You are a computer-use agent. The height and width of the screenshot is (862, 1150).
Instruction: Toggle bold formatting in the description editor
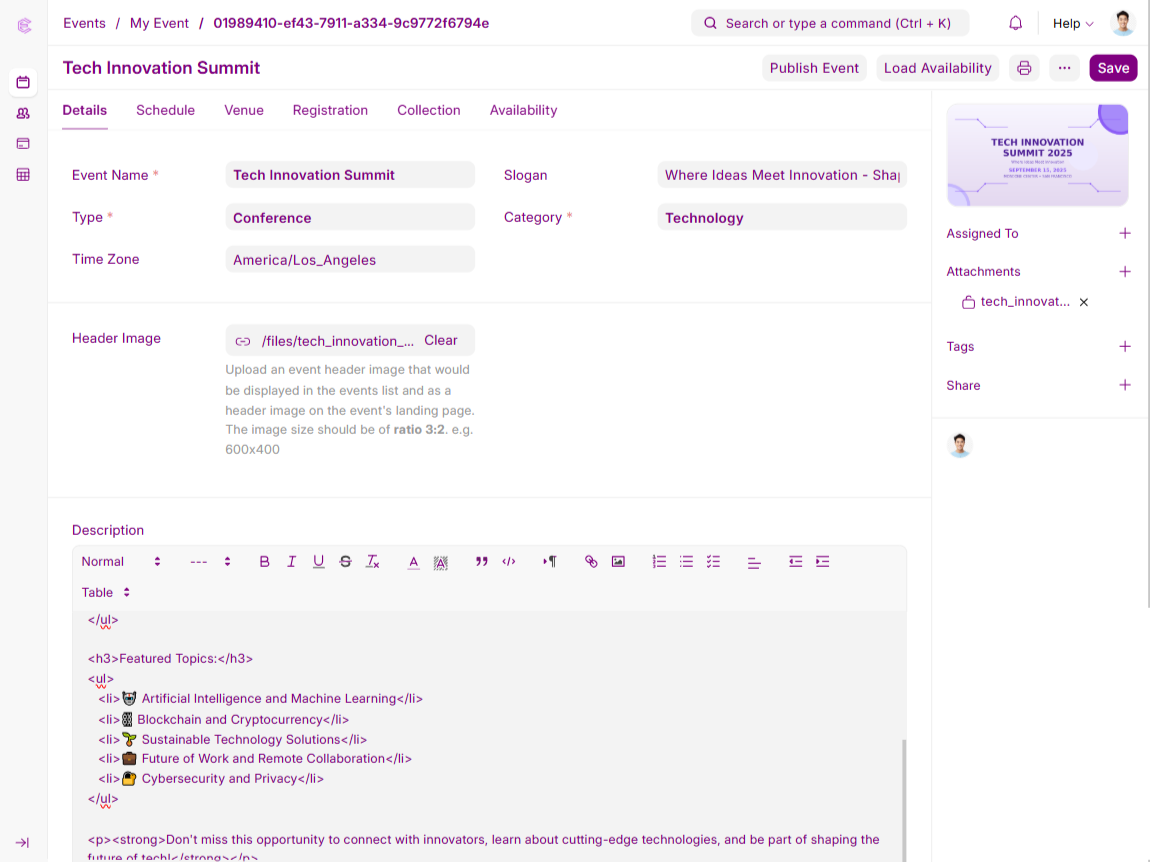pos(264,561)
